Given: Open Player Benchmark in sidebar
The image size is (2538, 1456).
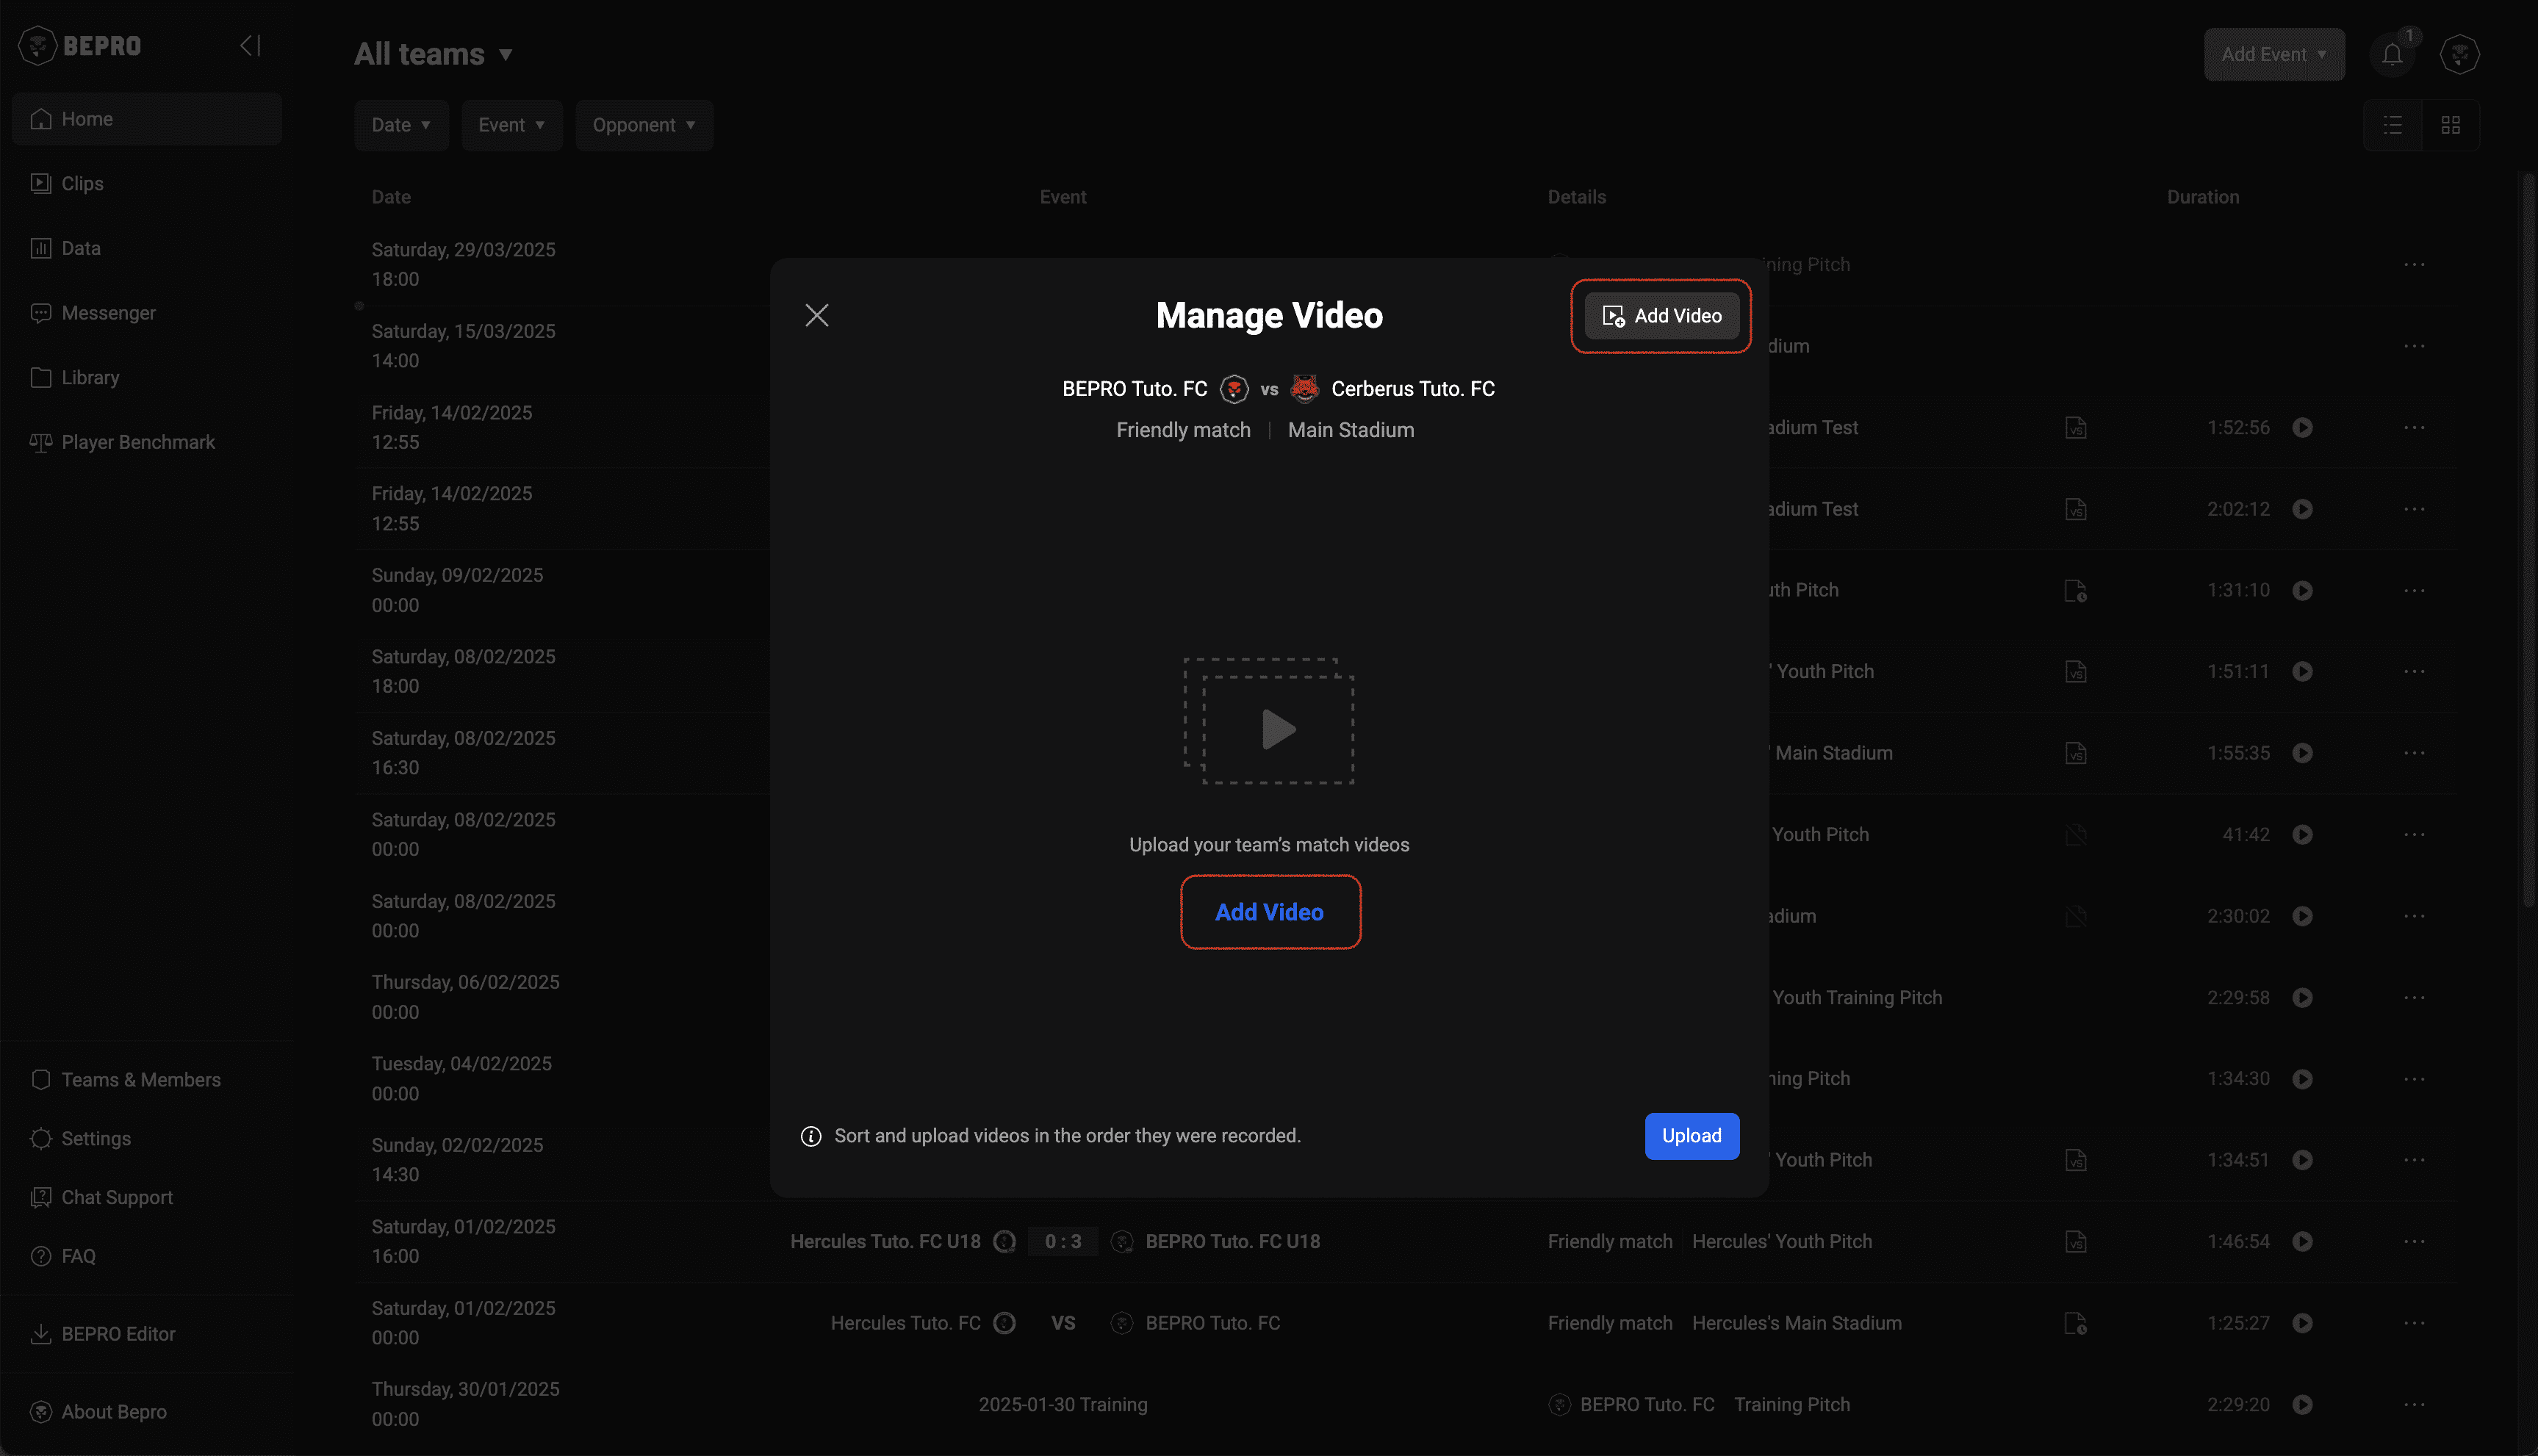Looking at the screenshot, I should 138,442.
